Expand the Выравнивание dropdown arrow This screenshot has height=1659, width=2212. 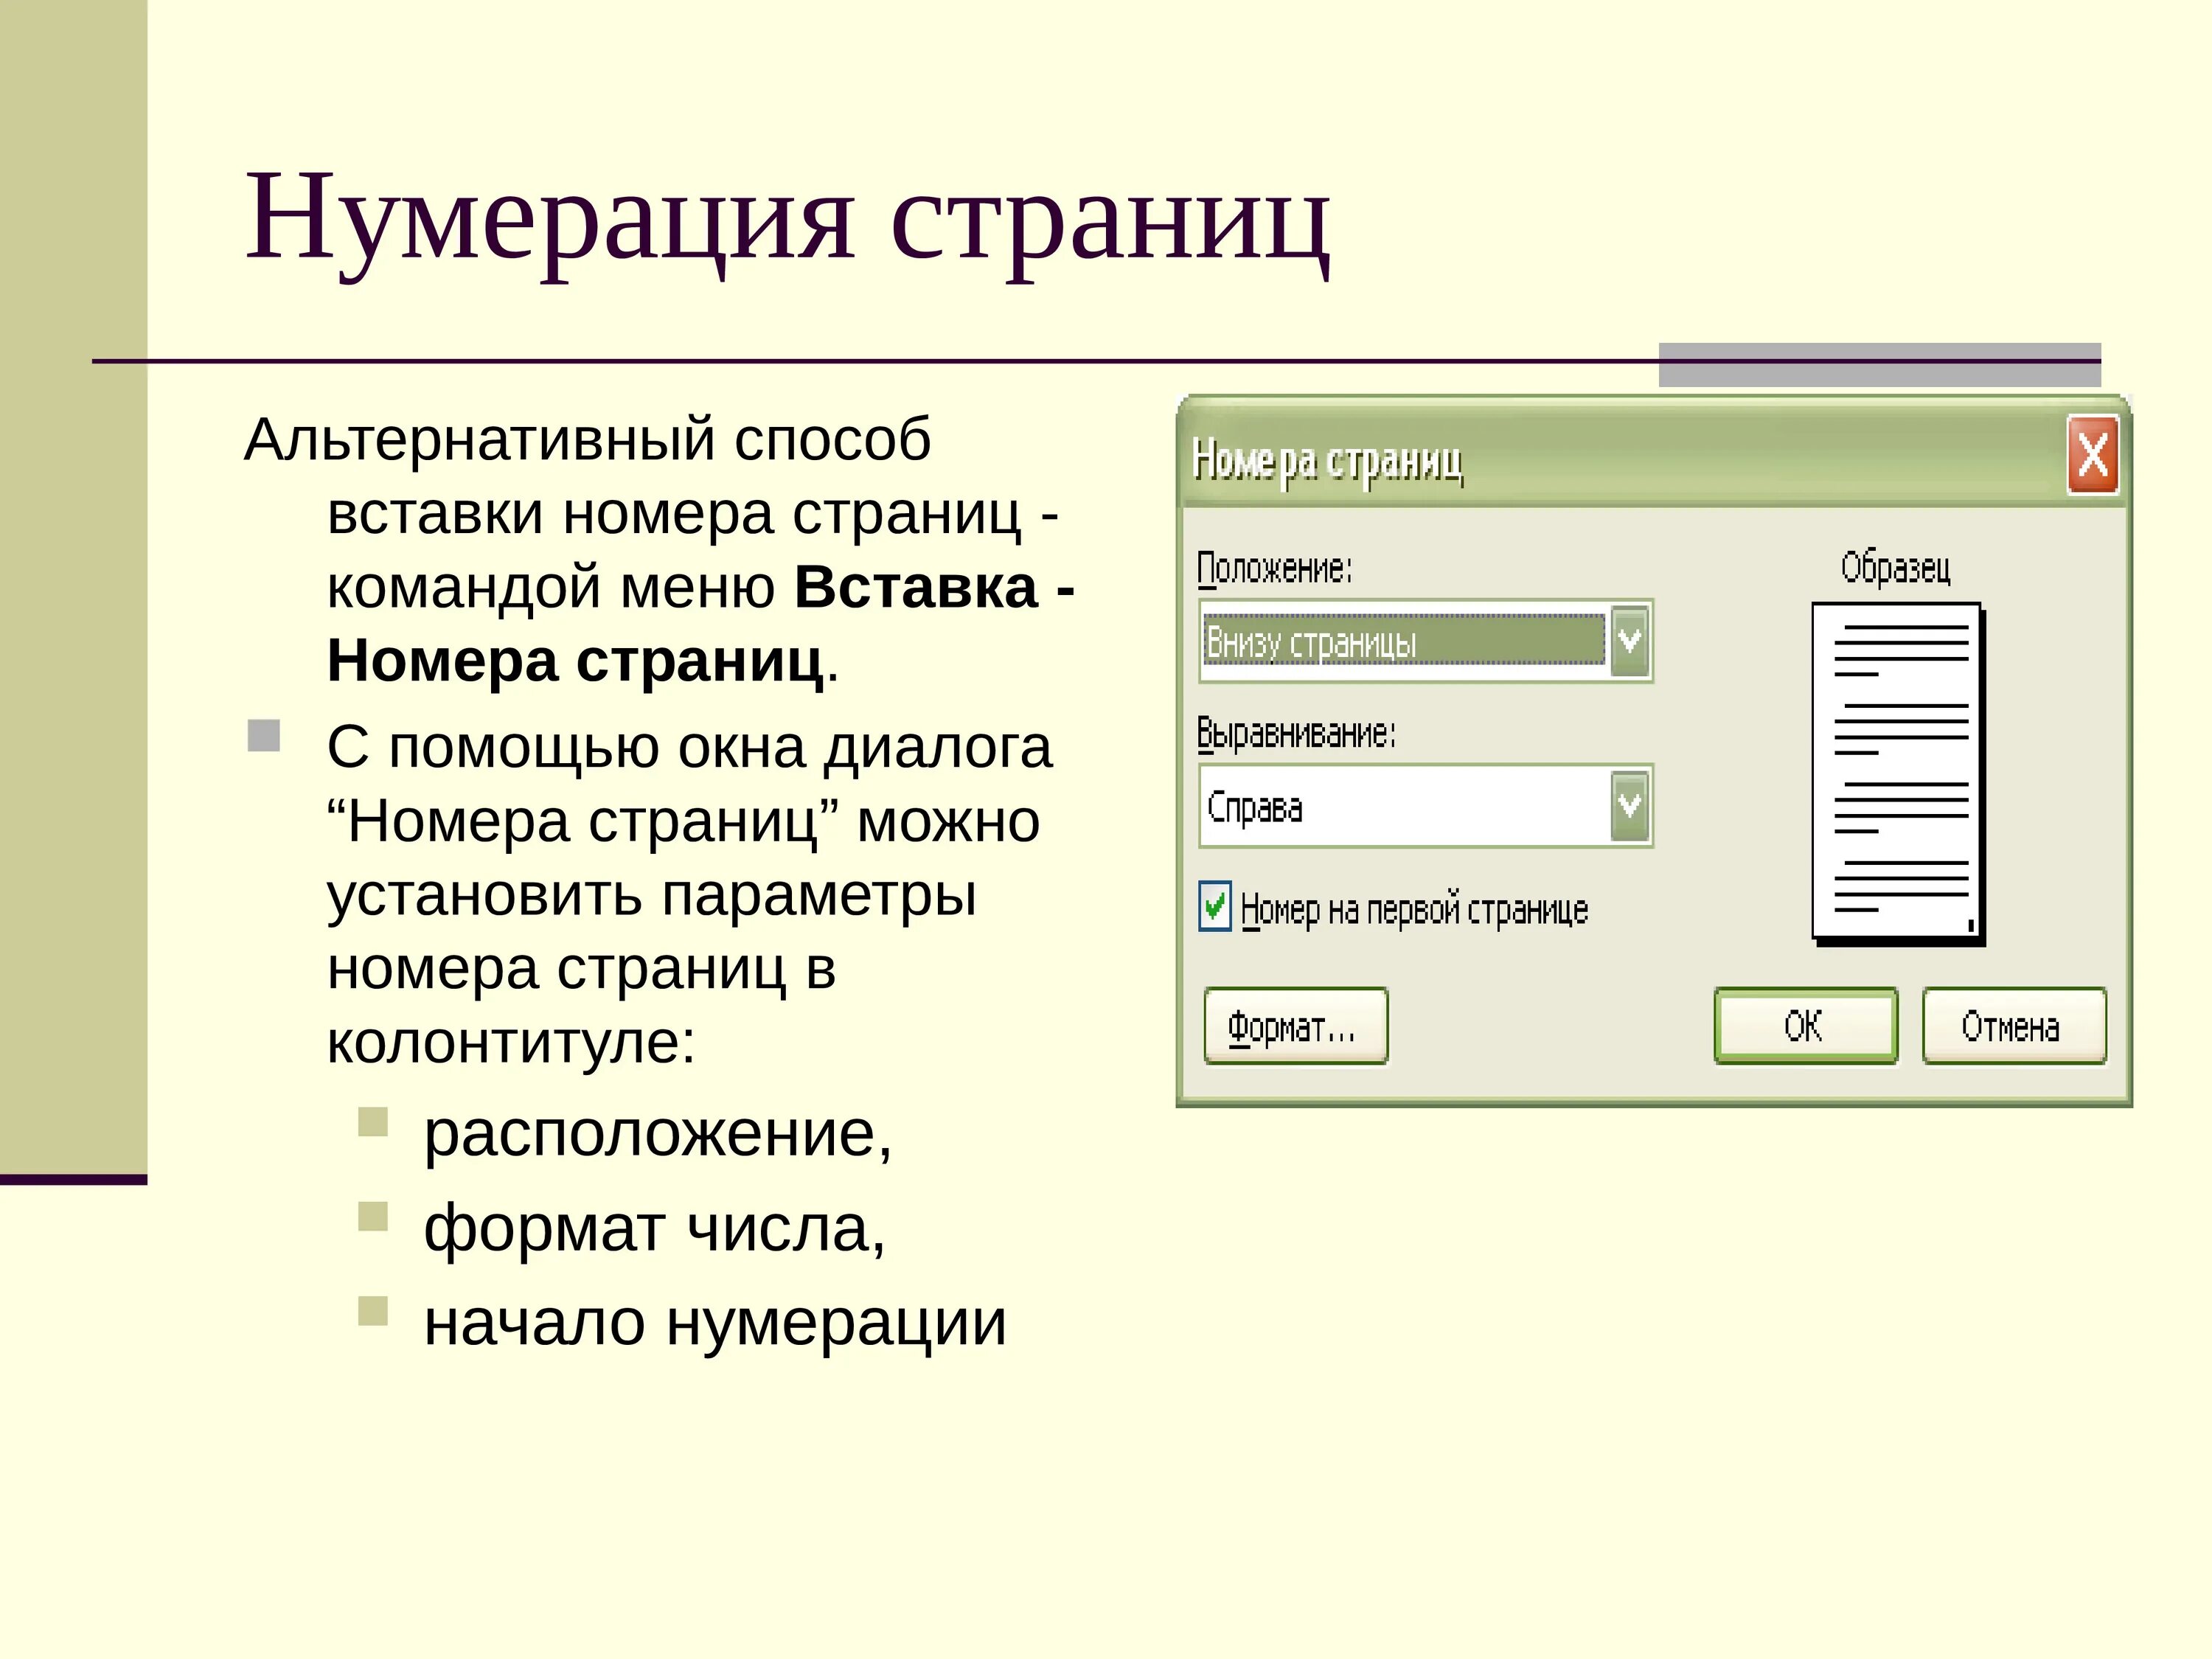coord(1629,805)
